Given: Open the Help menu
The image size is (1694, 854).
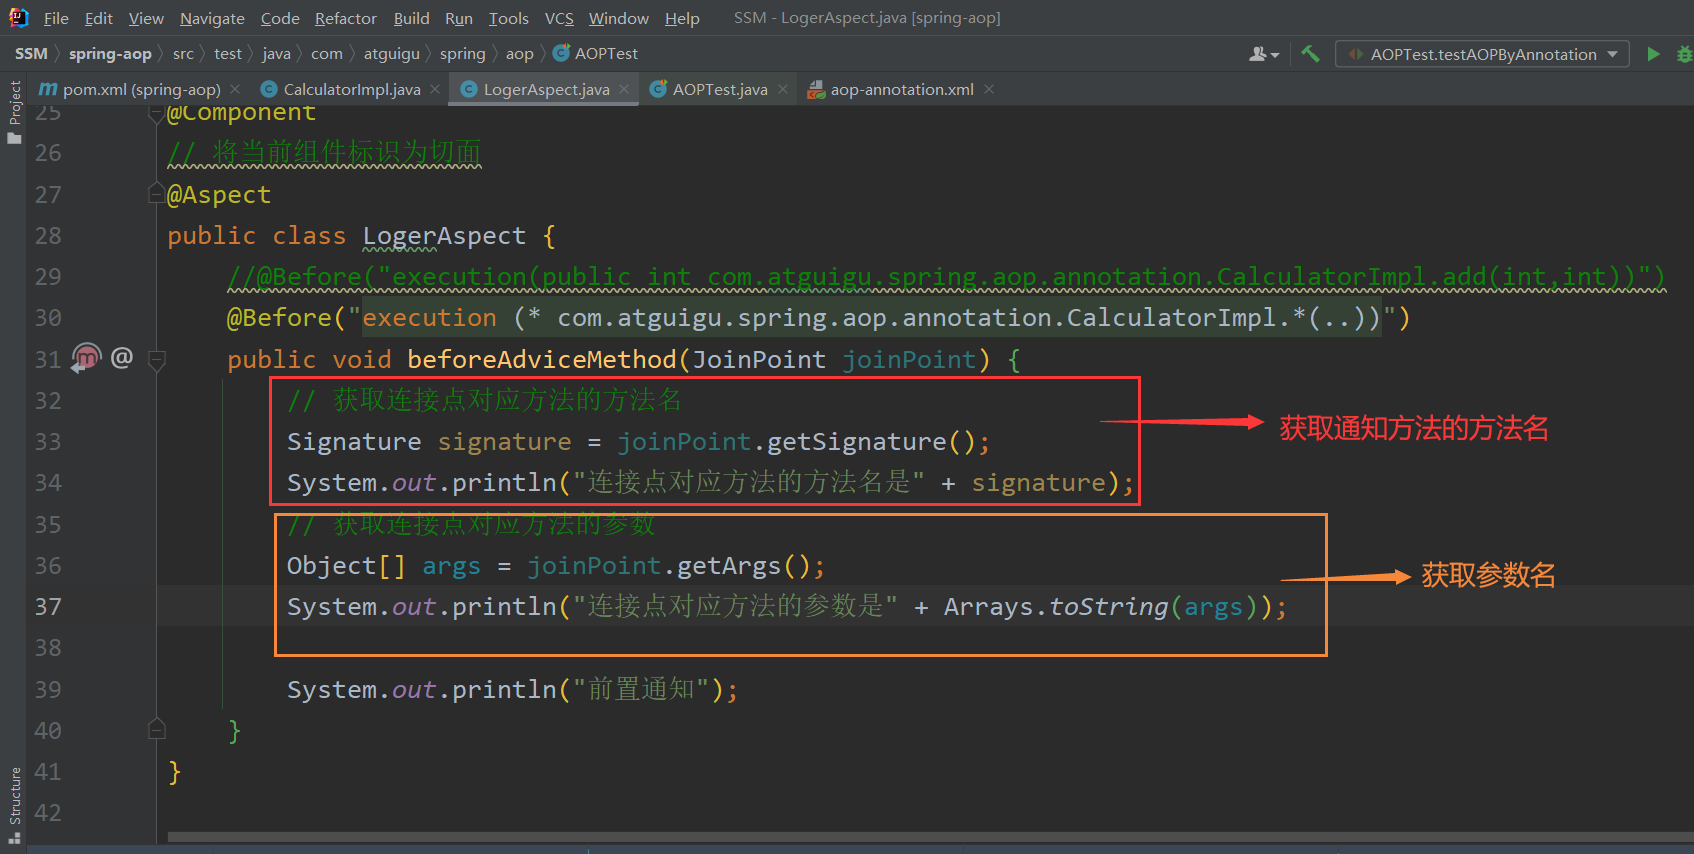Looking at the screenshot, I should [682, 18].
